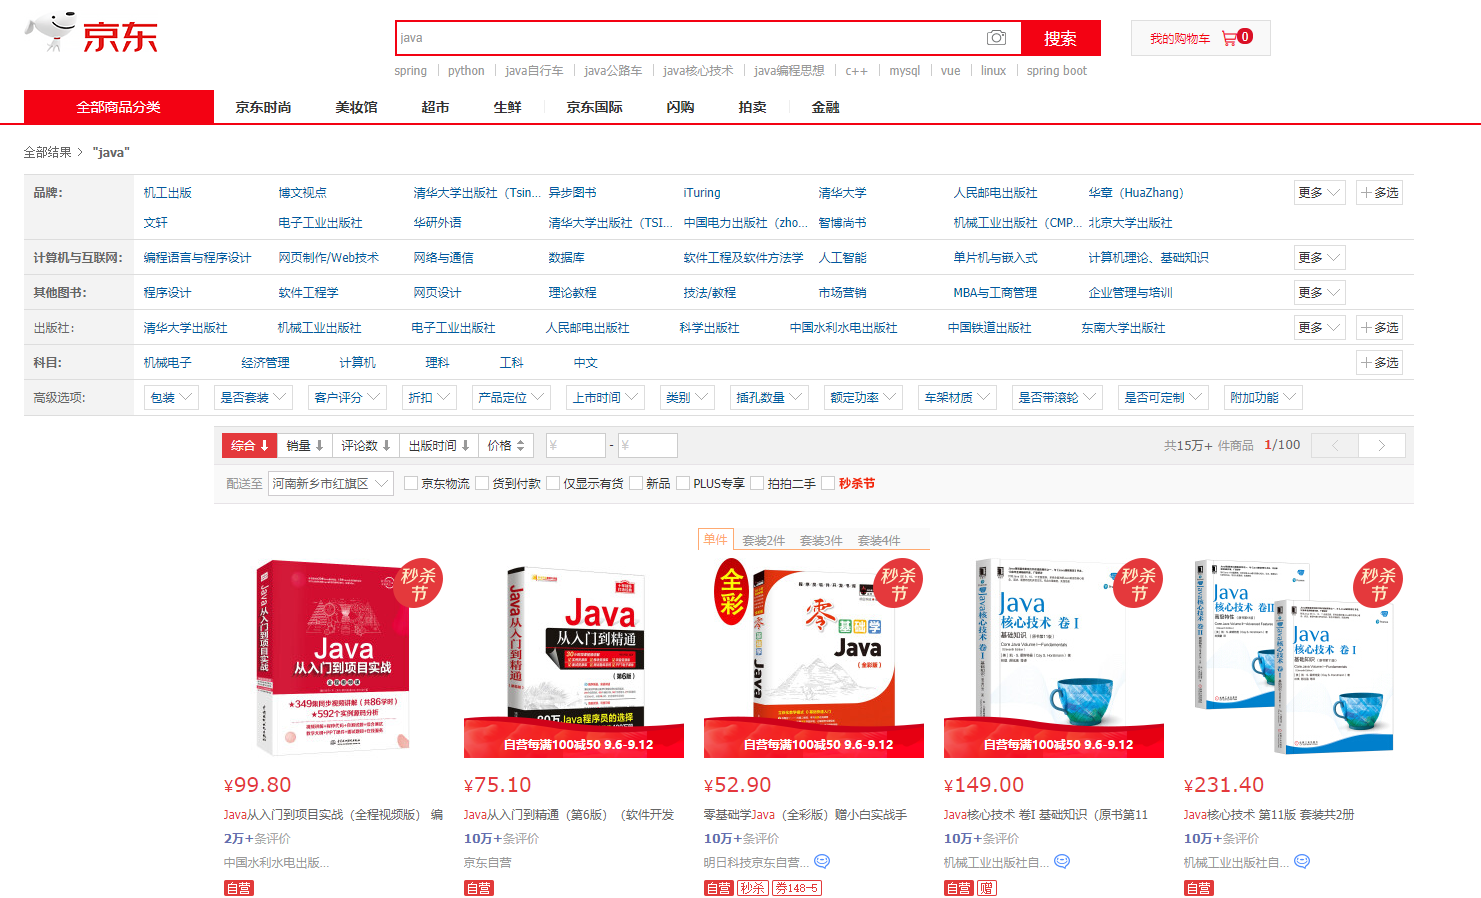
Task: Open 客户评分 dropdown
Action: coord(347,398)
